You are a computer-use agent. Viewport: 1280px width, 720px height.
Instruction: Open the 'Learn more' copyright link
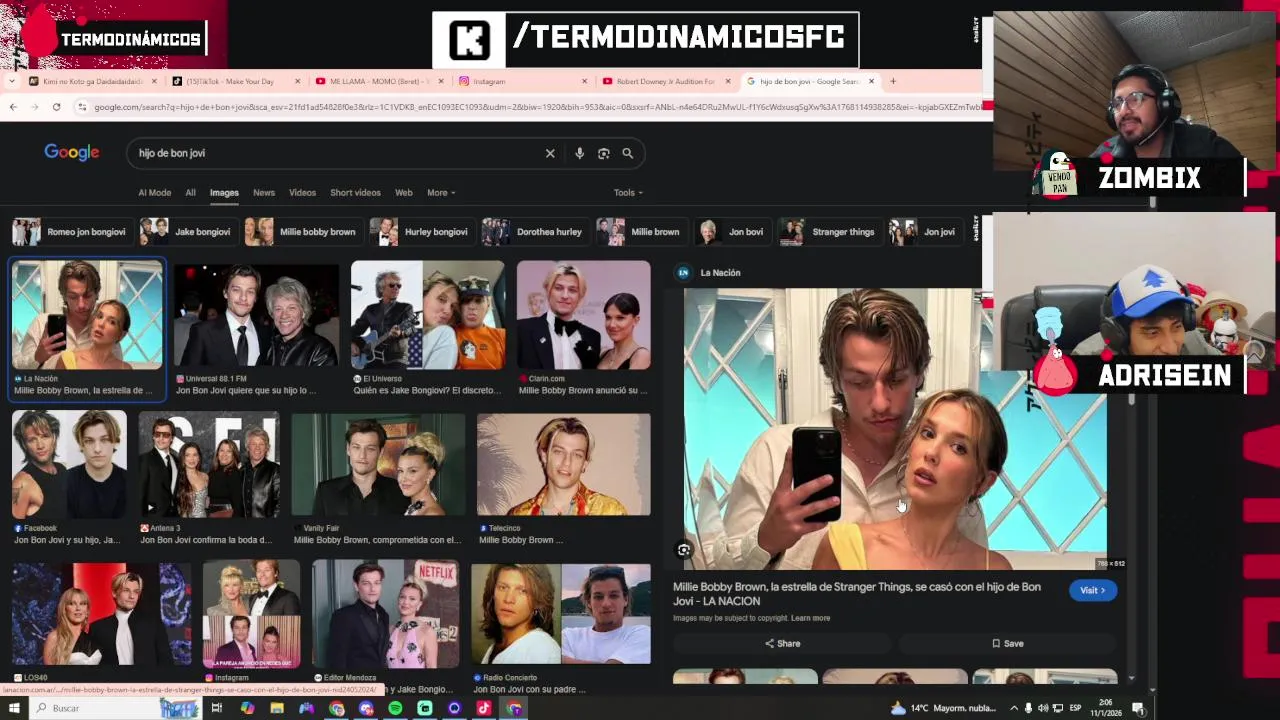point(810,618)
